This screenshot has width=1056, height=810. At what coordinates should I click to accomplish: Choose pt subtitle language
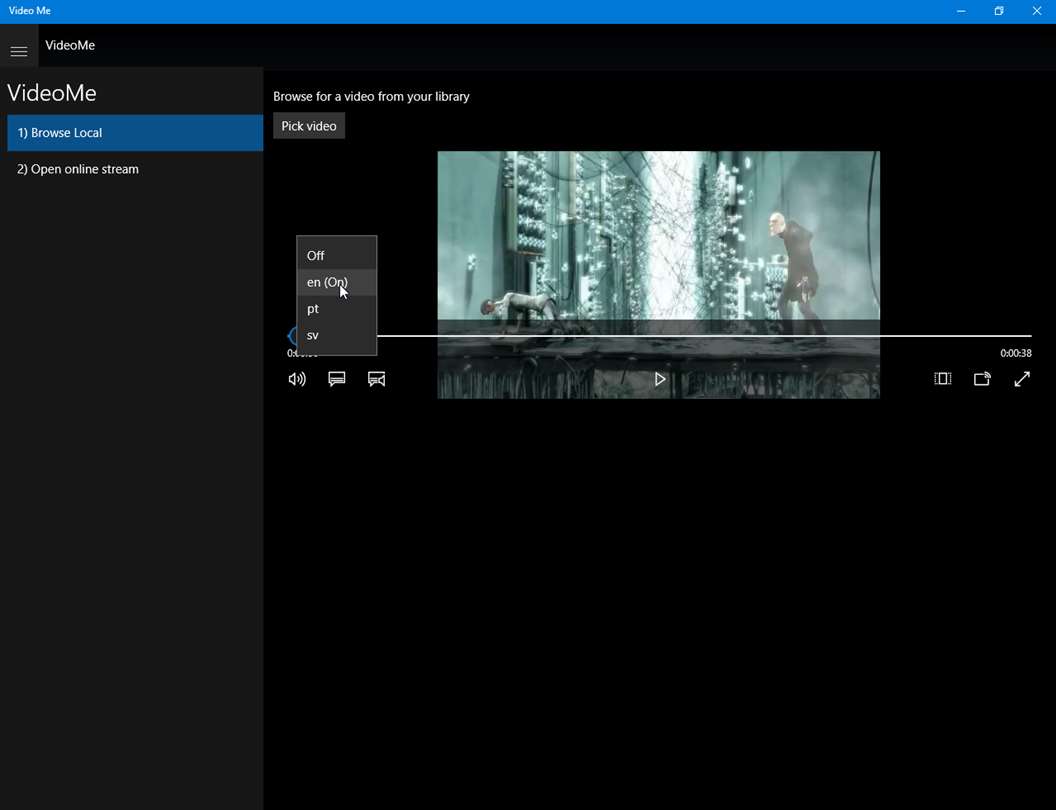point(313,309)
